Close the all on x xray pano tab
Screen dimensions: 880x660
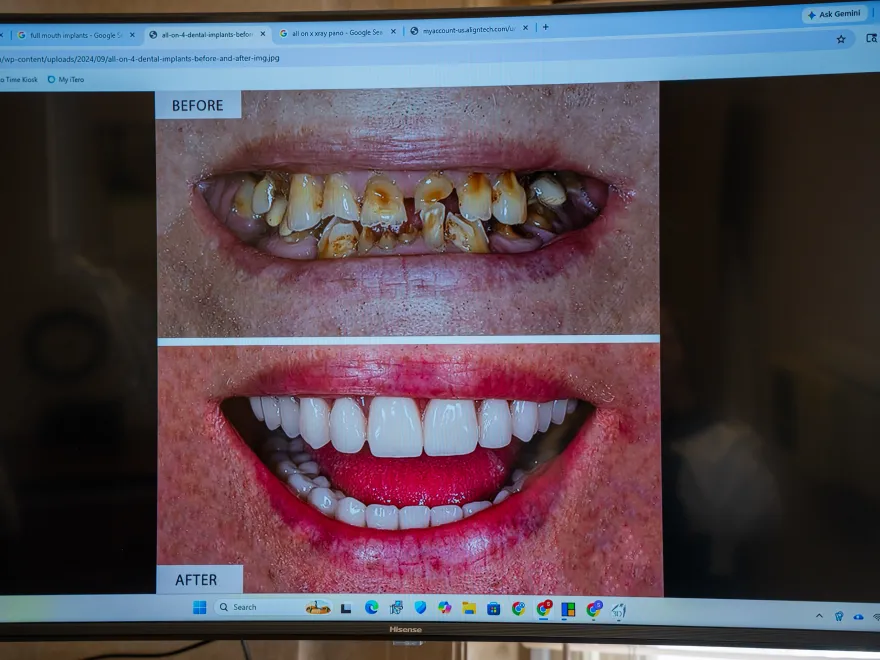(393, 31)
